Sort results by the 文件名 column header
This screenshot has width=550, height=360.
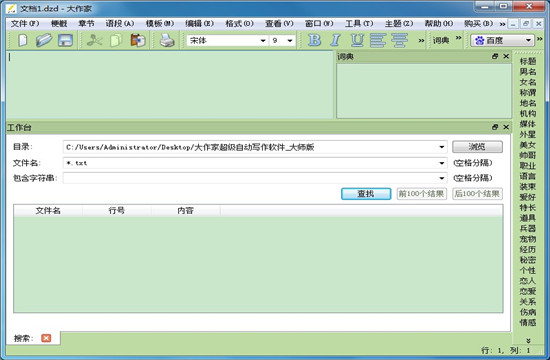[x=48, y=211]
